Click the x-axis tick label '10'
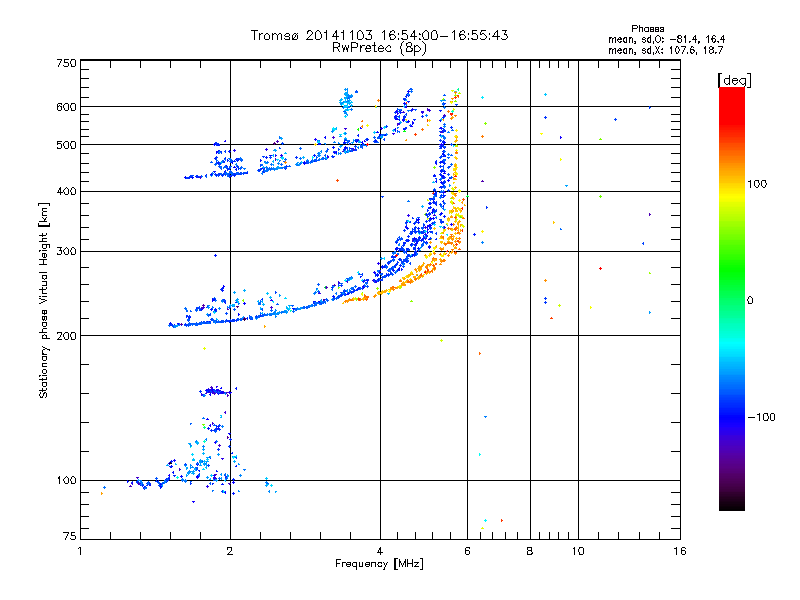The width and height of the screenshot is (800, 600). coord(578,551)
